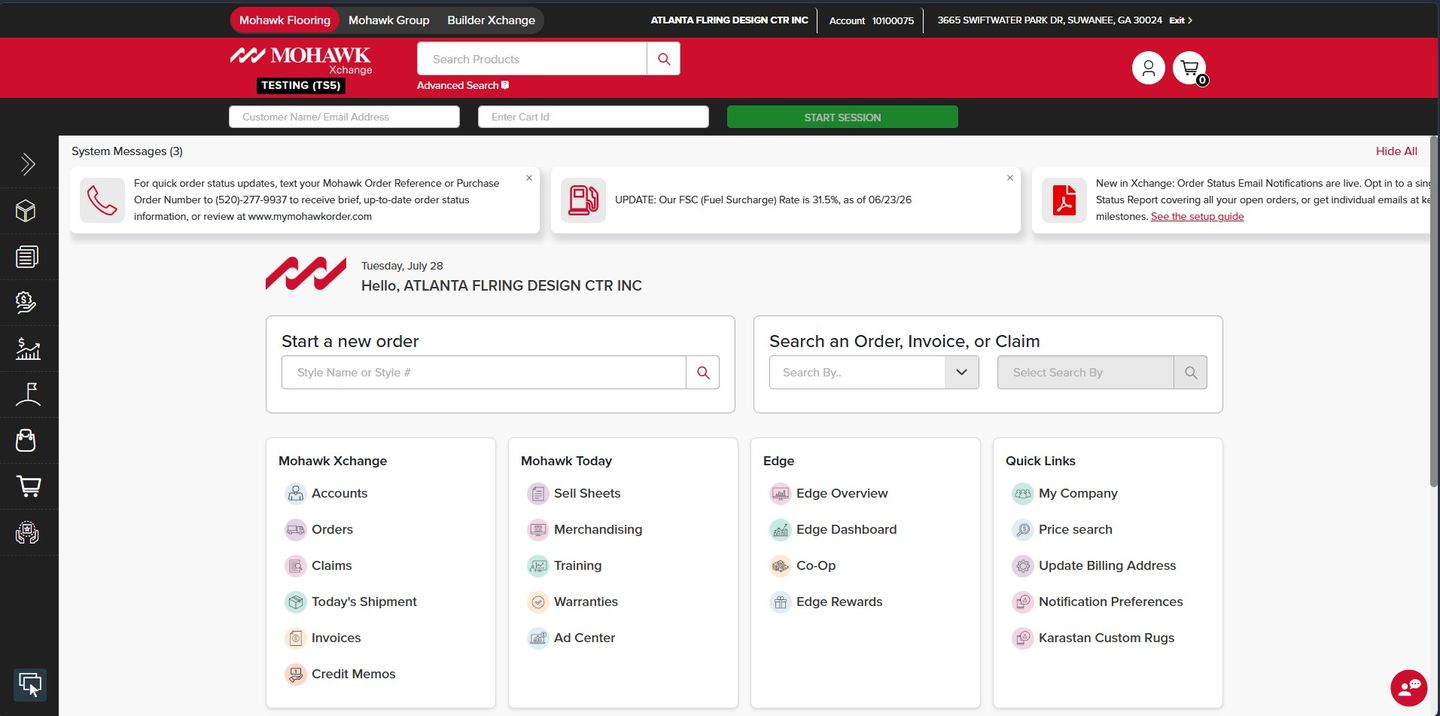
Task: Open the See the setup guide link
Action: (x=1197, y=216)
